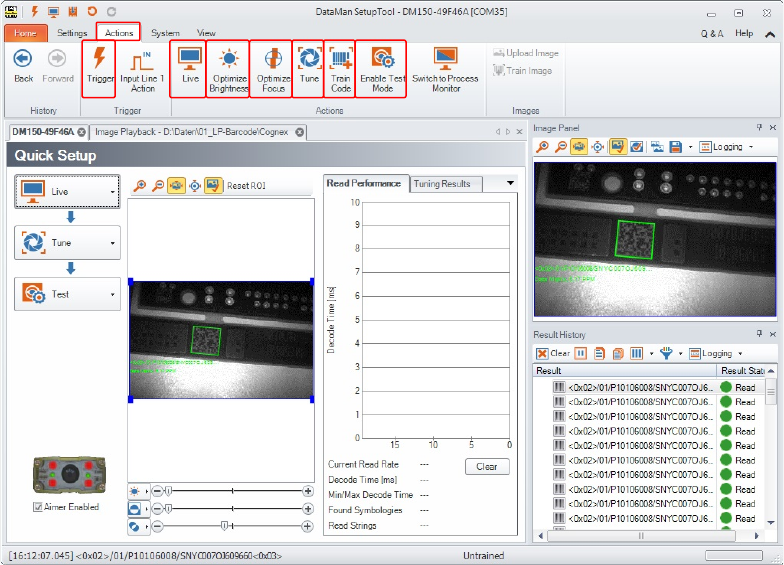Click the filter funnel icon in Result History
Image resolution: width=784 pixels, height=565 pixels.
pos(666,354)
